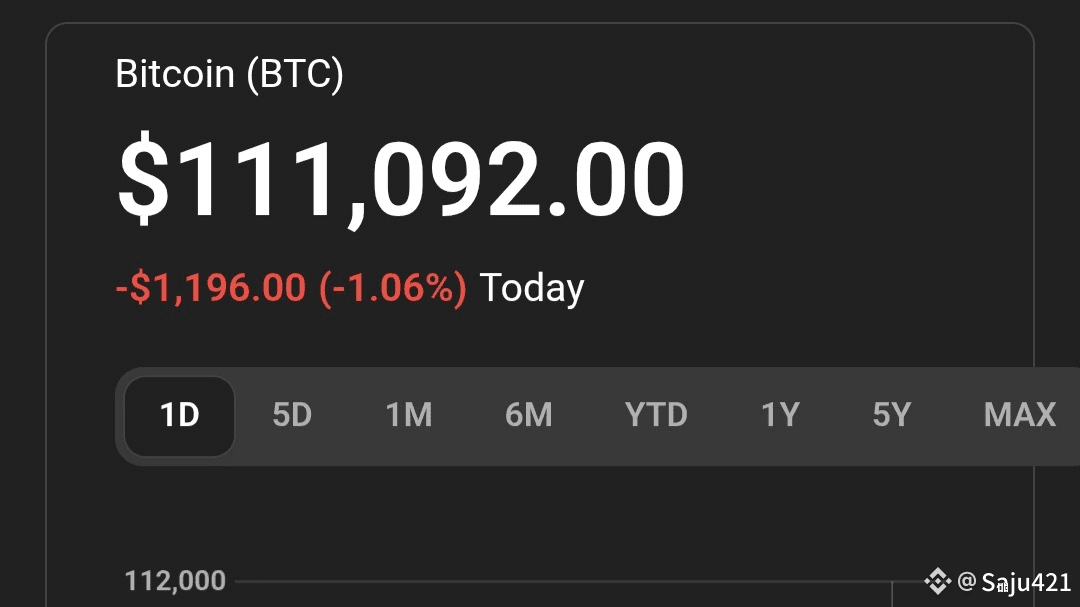The height and width of the screenshot is (607, 1080).
Task: Switch chart to 1Y range
Action: (x=780, y=415)
